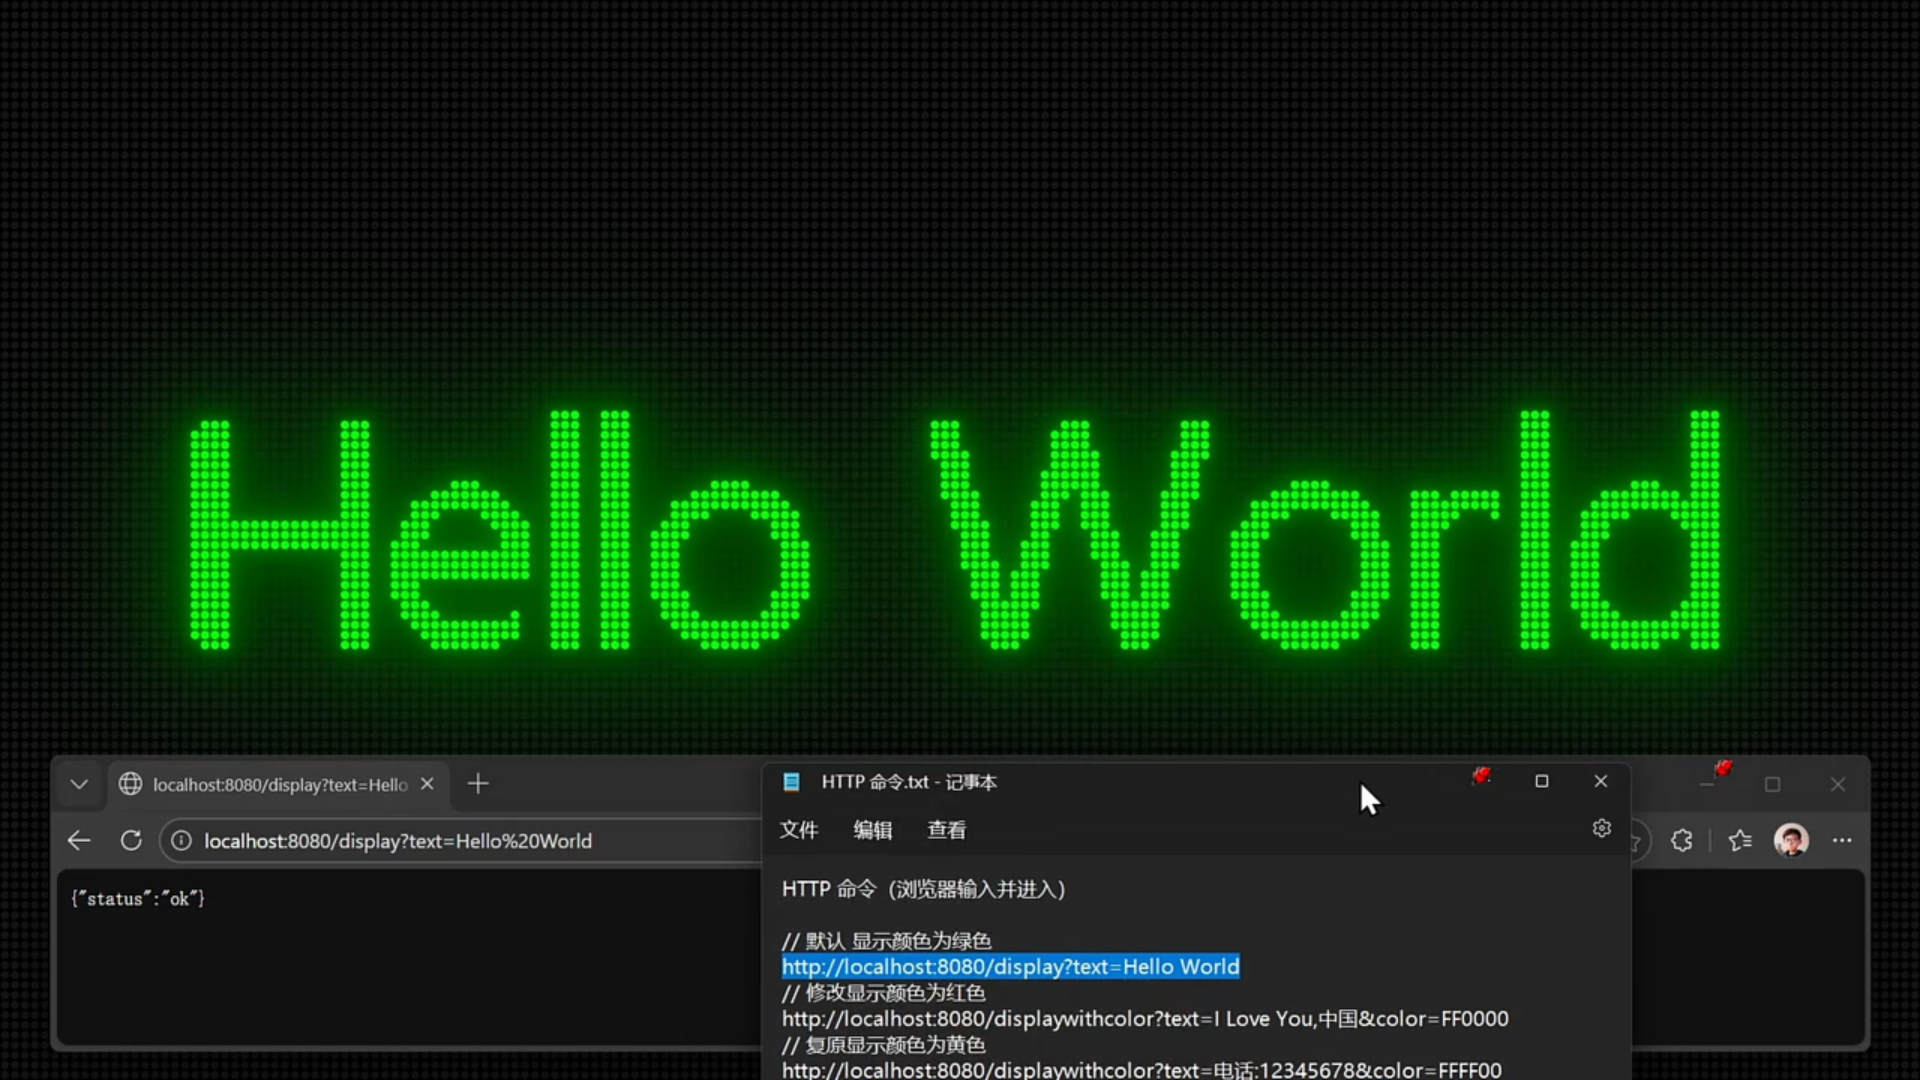Open a new browser tab
This screenshot has height=1080, width=1920.
click(x=478, y=784)
